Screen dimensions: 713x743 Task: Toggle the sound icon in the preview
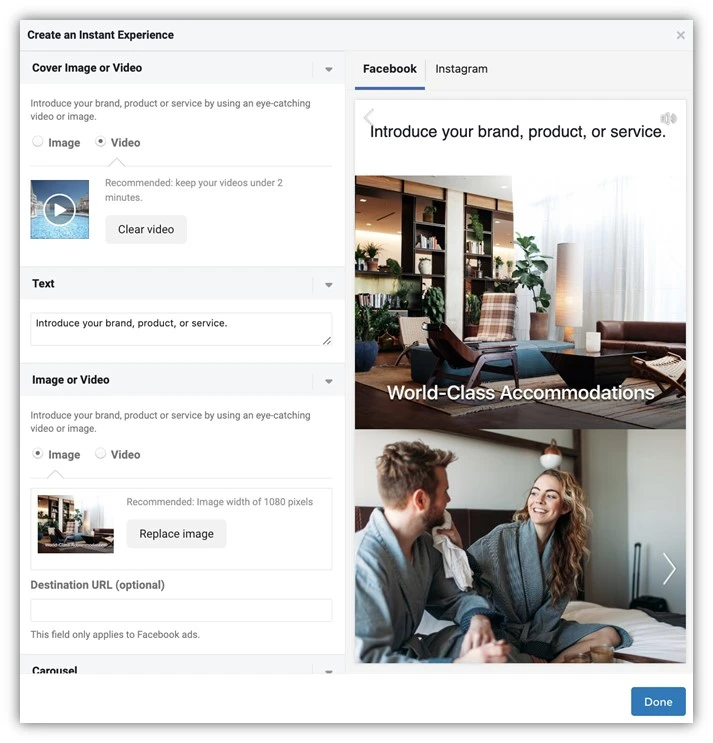point(668,118)
